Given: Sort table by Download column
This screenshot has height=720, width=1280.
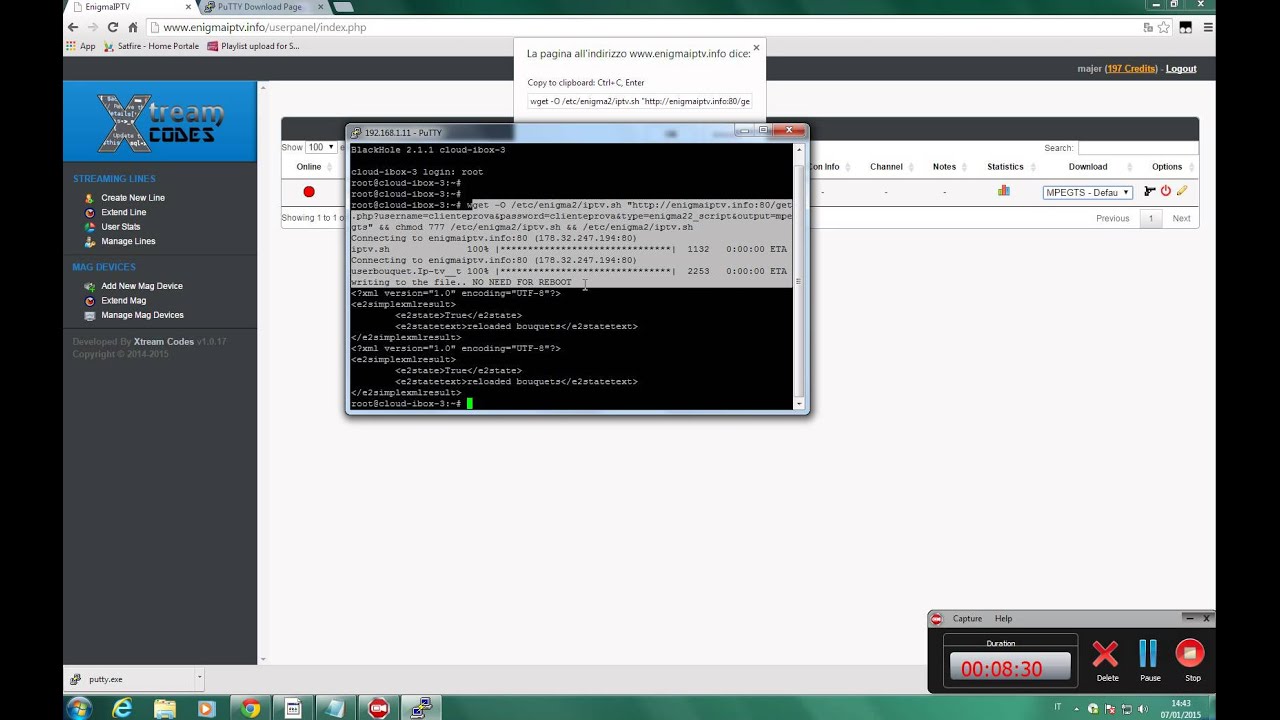Looking at the screenshot, I should [1088, 167].
